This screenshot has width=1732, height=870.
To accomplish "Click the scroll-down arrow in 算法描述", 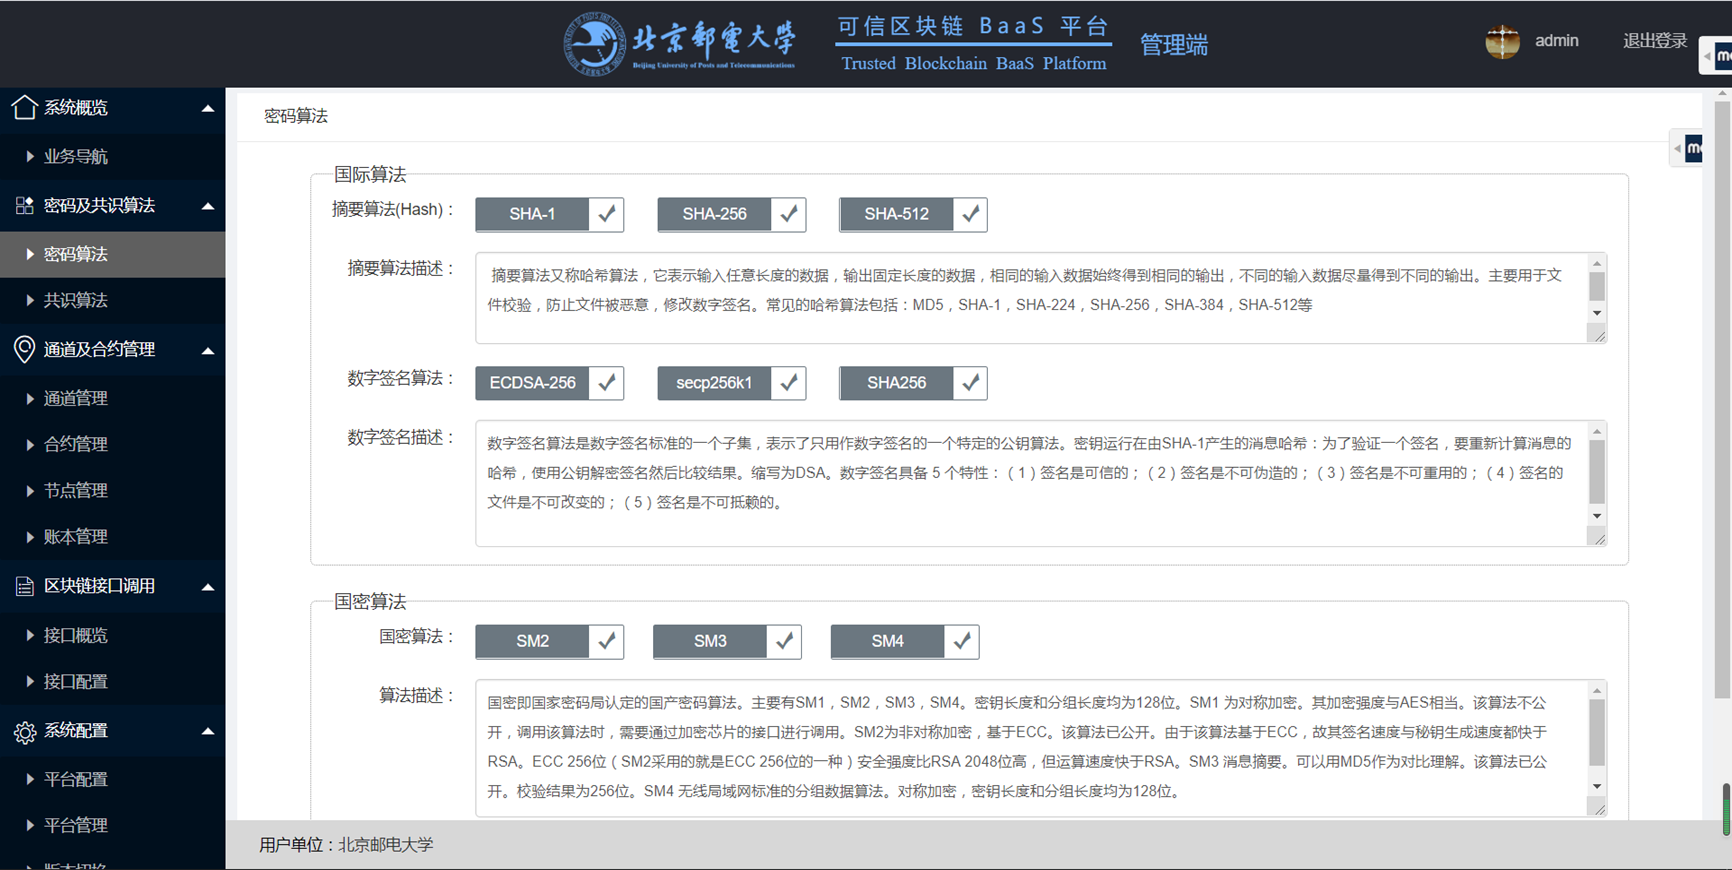I will [x=1597, y=787].
